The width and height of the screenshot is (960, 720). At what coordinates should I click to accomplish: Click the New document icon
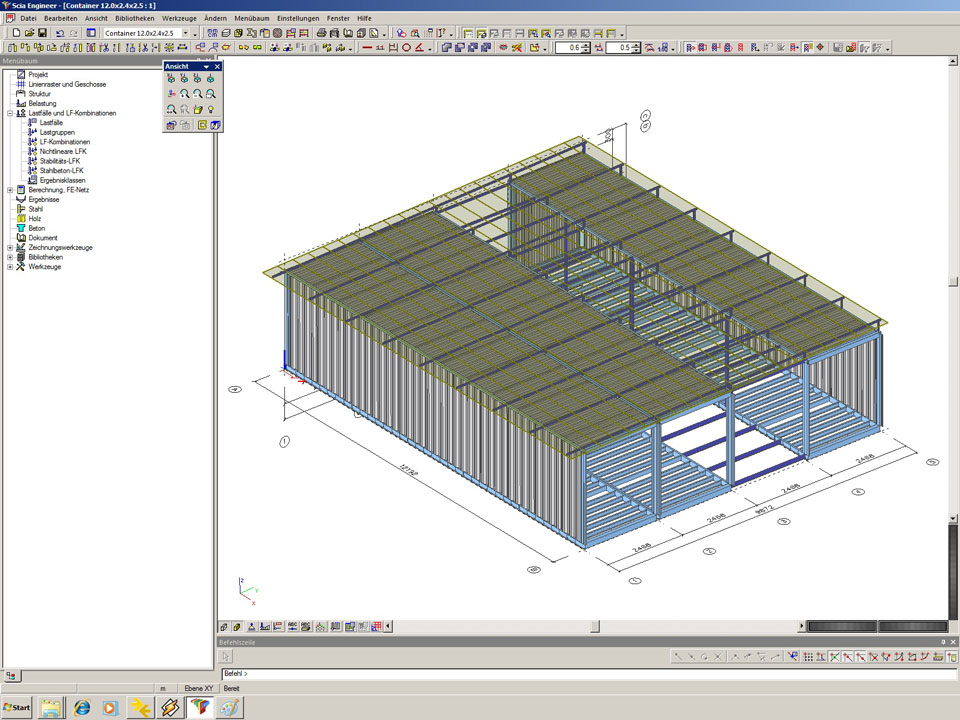point(17,33)
